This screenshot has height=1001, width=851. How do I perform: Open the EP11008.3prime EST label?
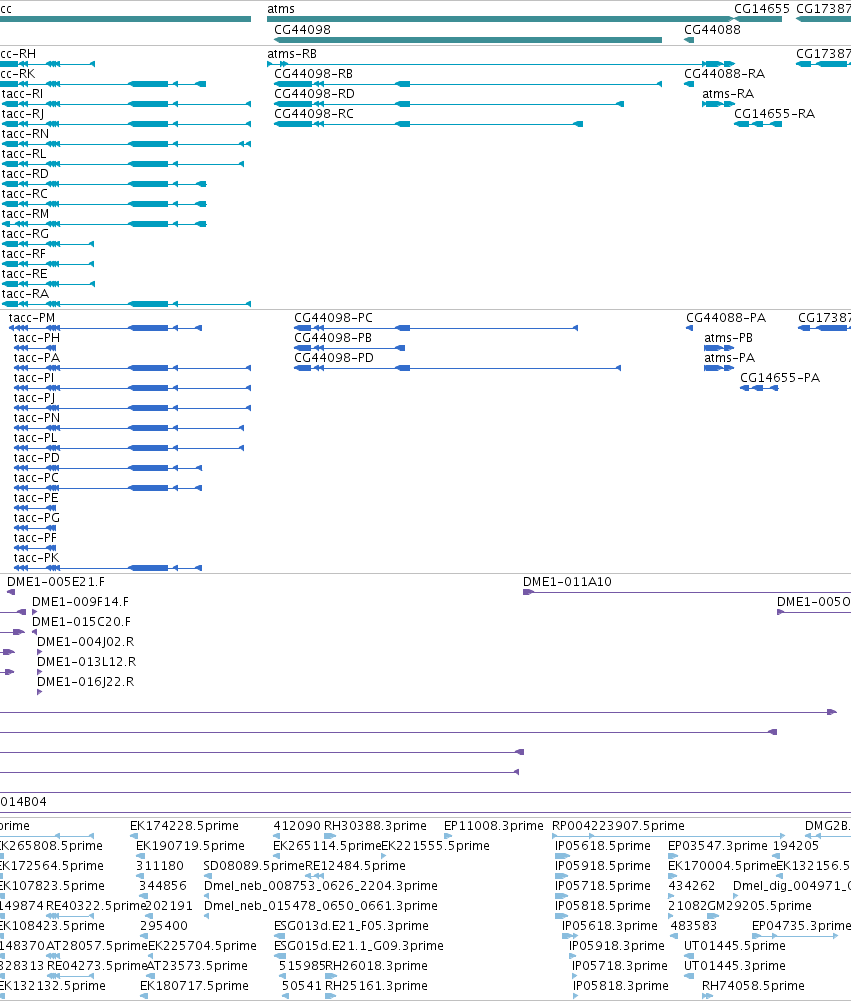[494, 825]
